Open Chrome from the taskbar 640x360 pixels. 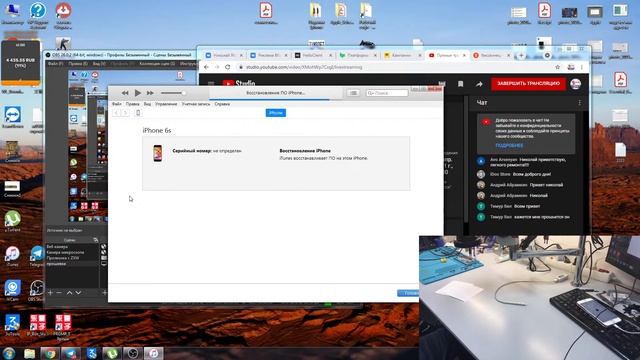pyautogui.click(x=50, y=353)
